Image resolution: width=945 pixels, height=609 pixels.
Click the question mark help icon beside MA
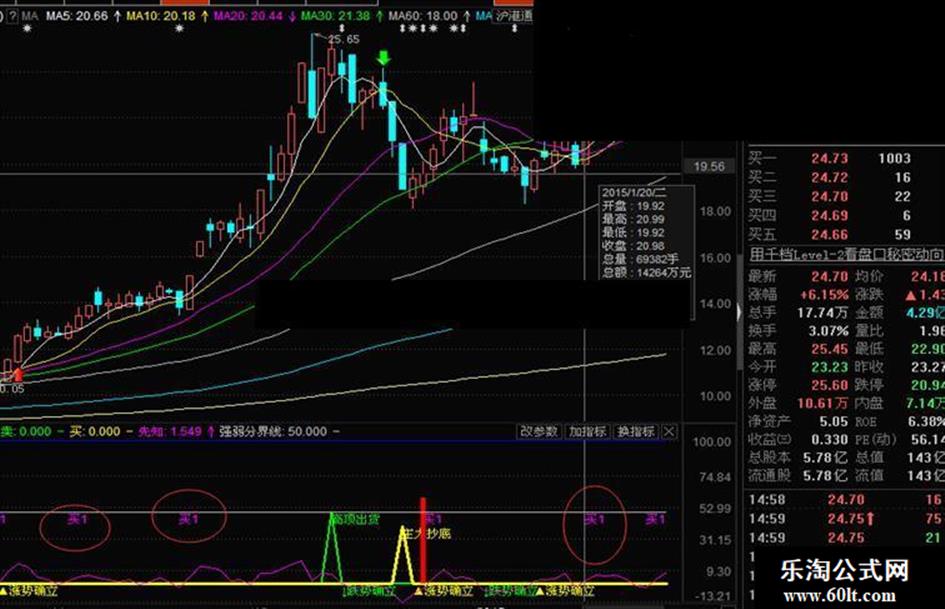point(12,16)
